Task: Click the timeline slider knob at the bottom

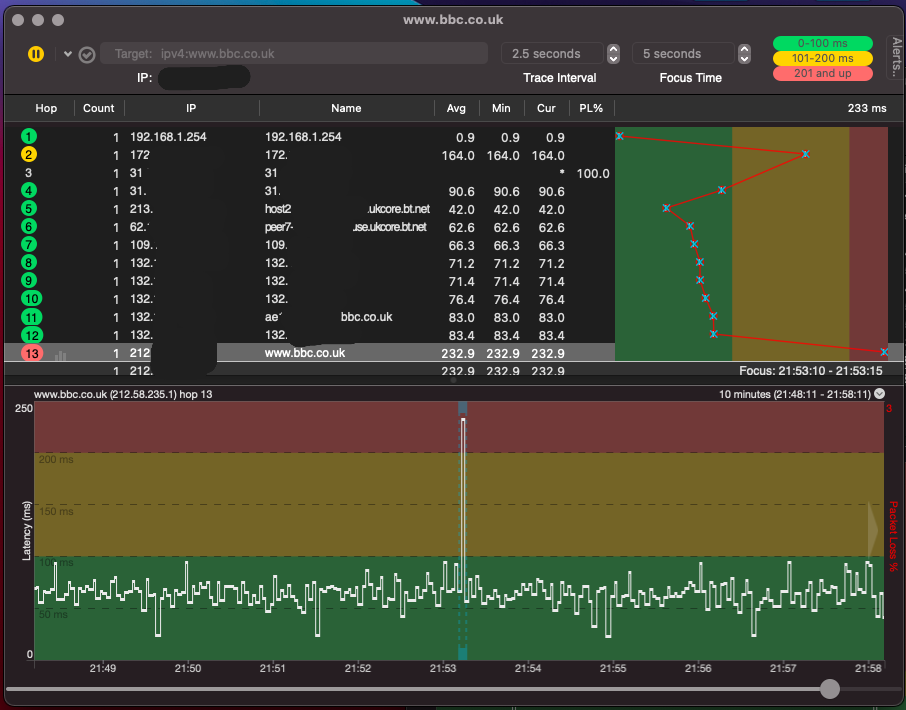Action: tap(829, 688)
